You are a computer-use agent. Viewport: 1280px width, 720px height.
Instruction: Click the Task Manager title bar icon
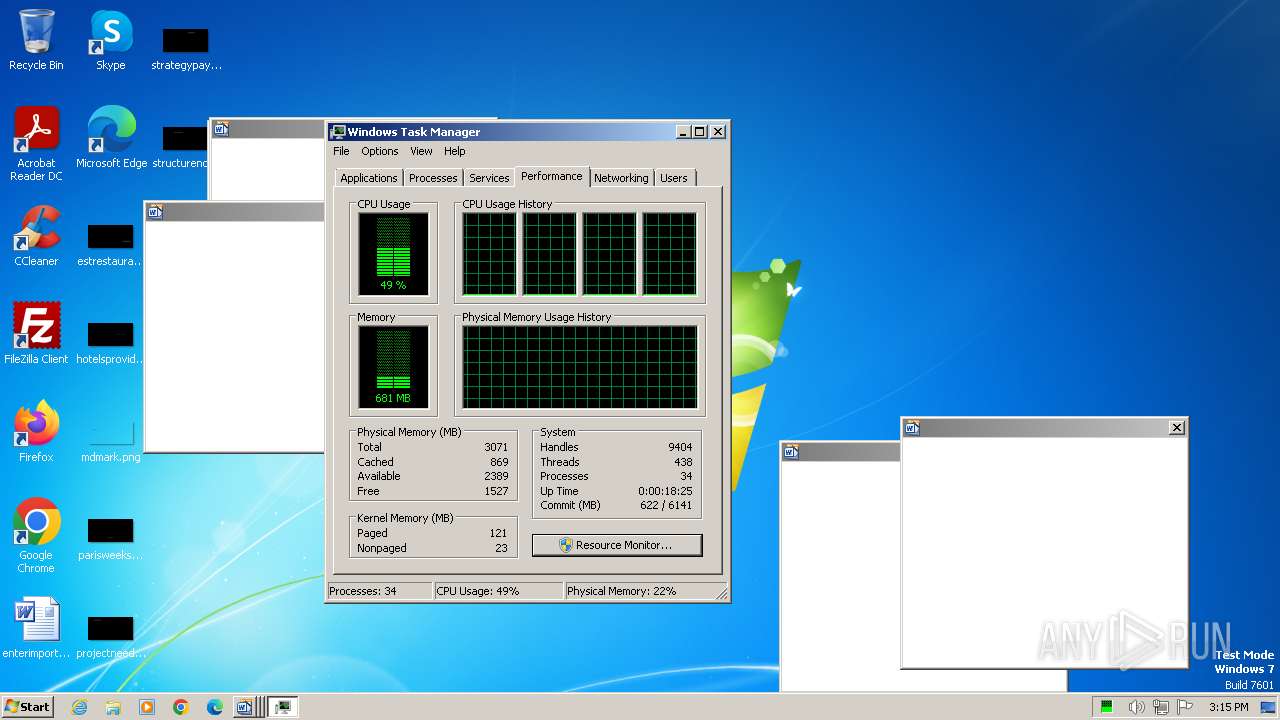pos(338,132)
